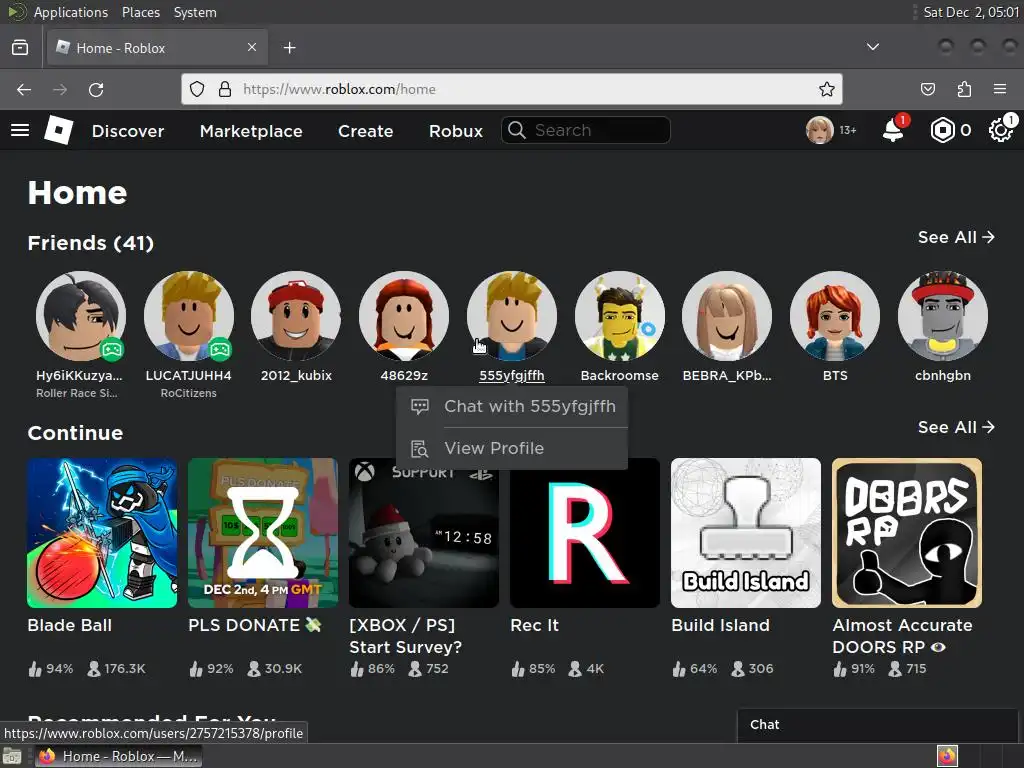Open Firefox View icon at tab bar
Viewport: 1024px width, 768px height.
pos(20,48)
